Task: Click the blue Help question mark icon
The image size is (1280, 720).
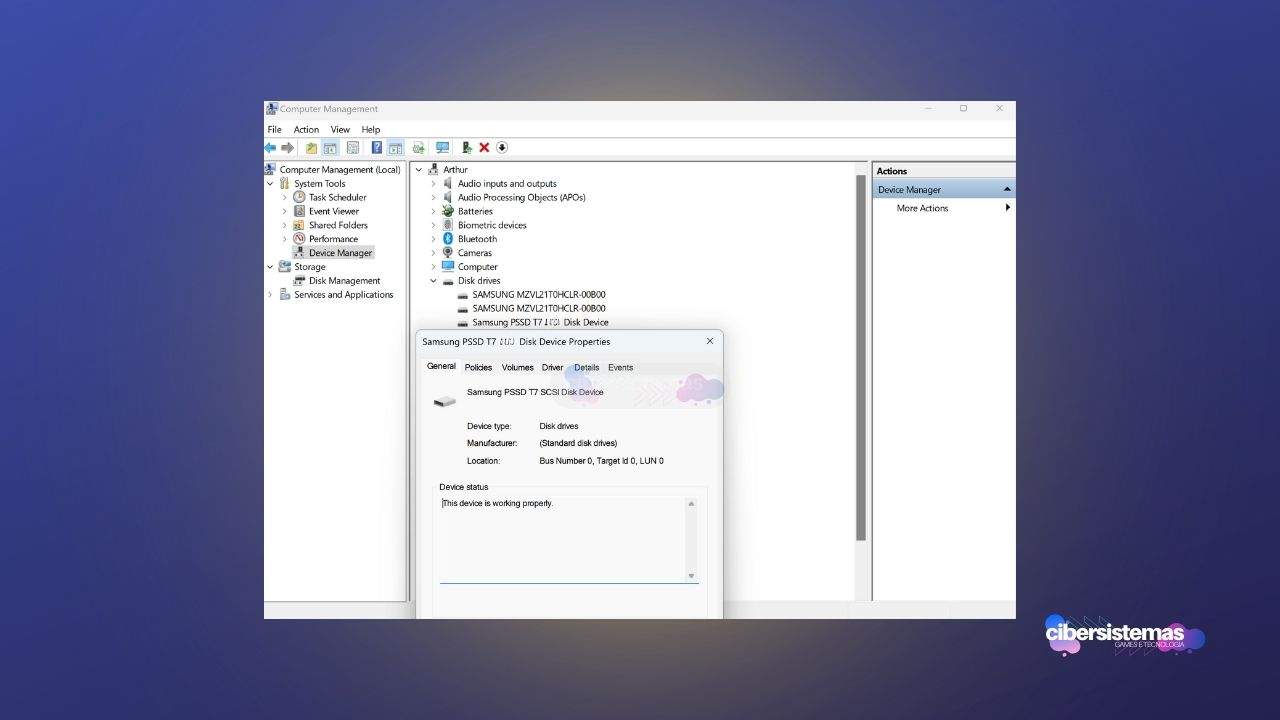Action: [377, 148]
